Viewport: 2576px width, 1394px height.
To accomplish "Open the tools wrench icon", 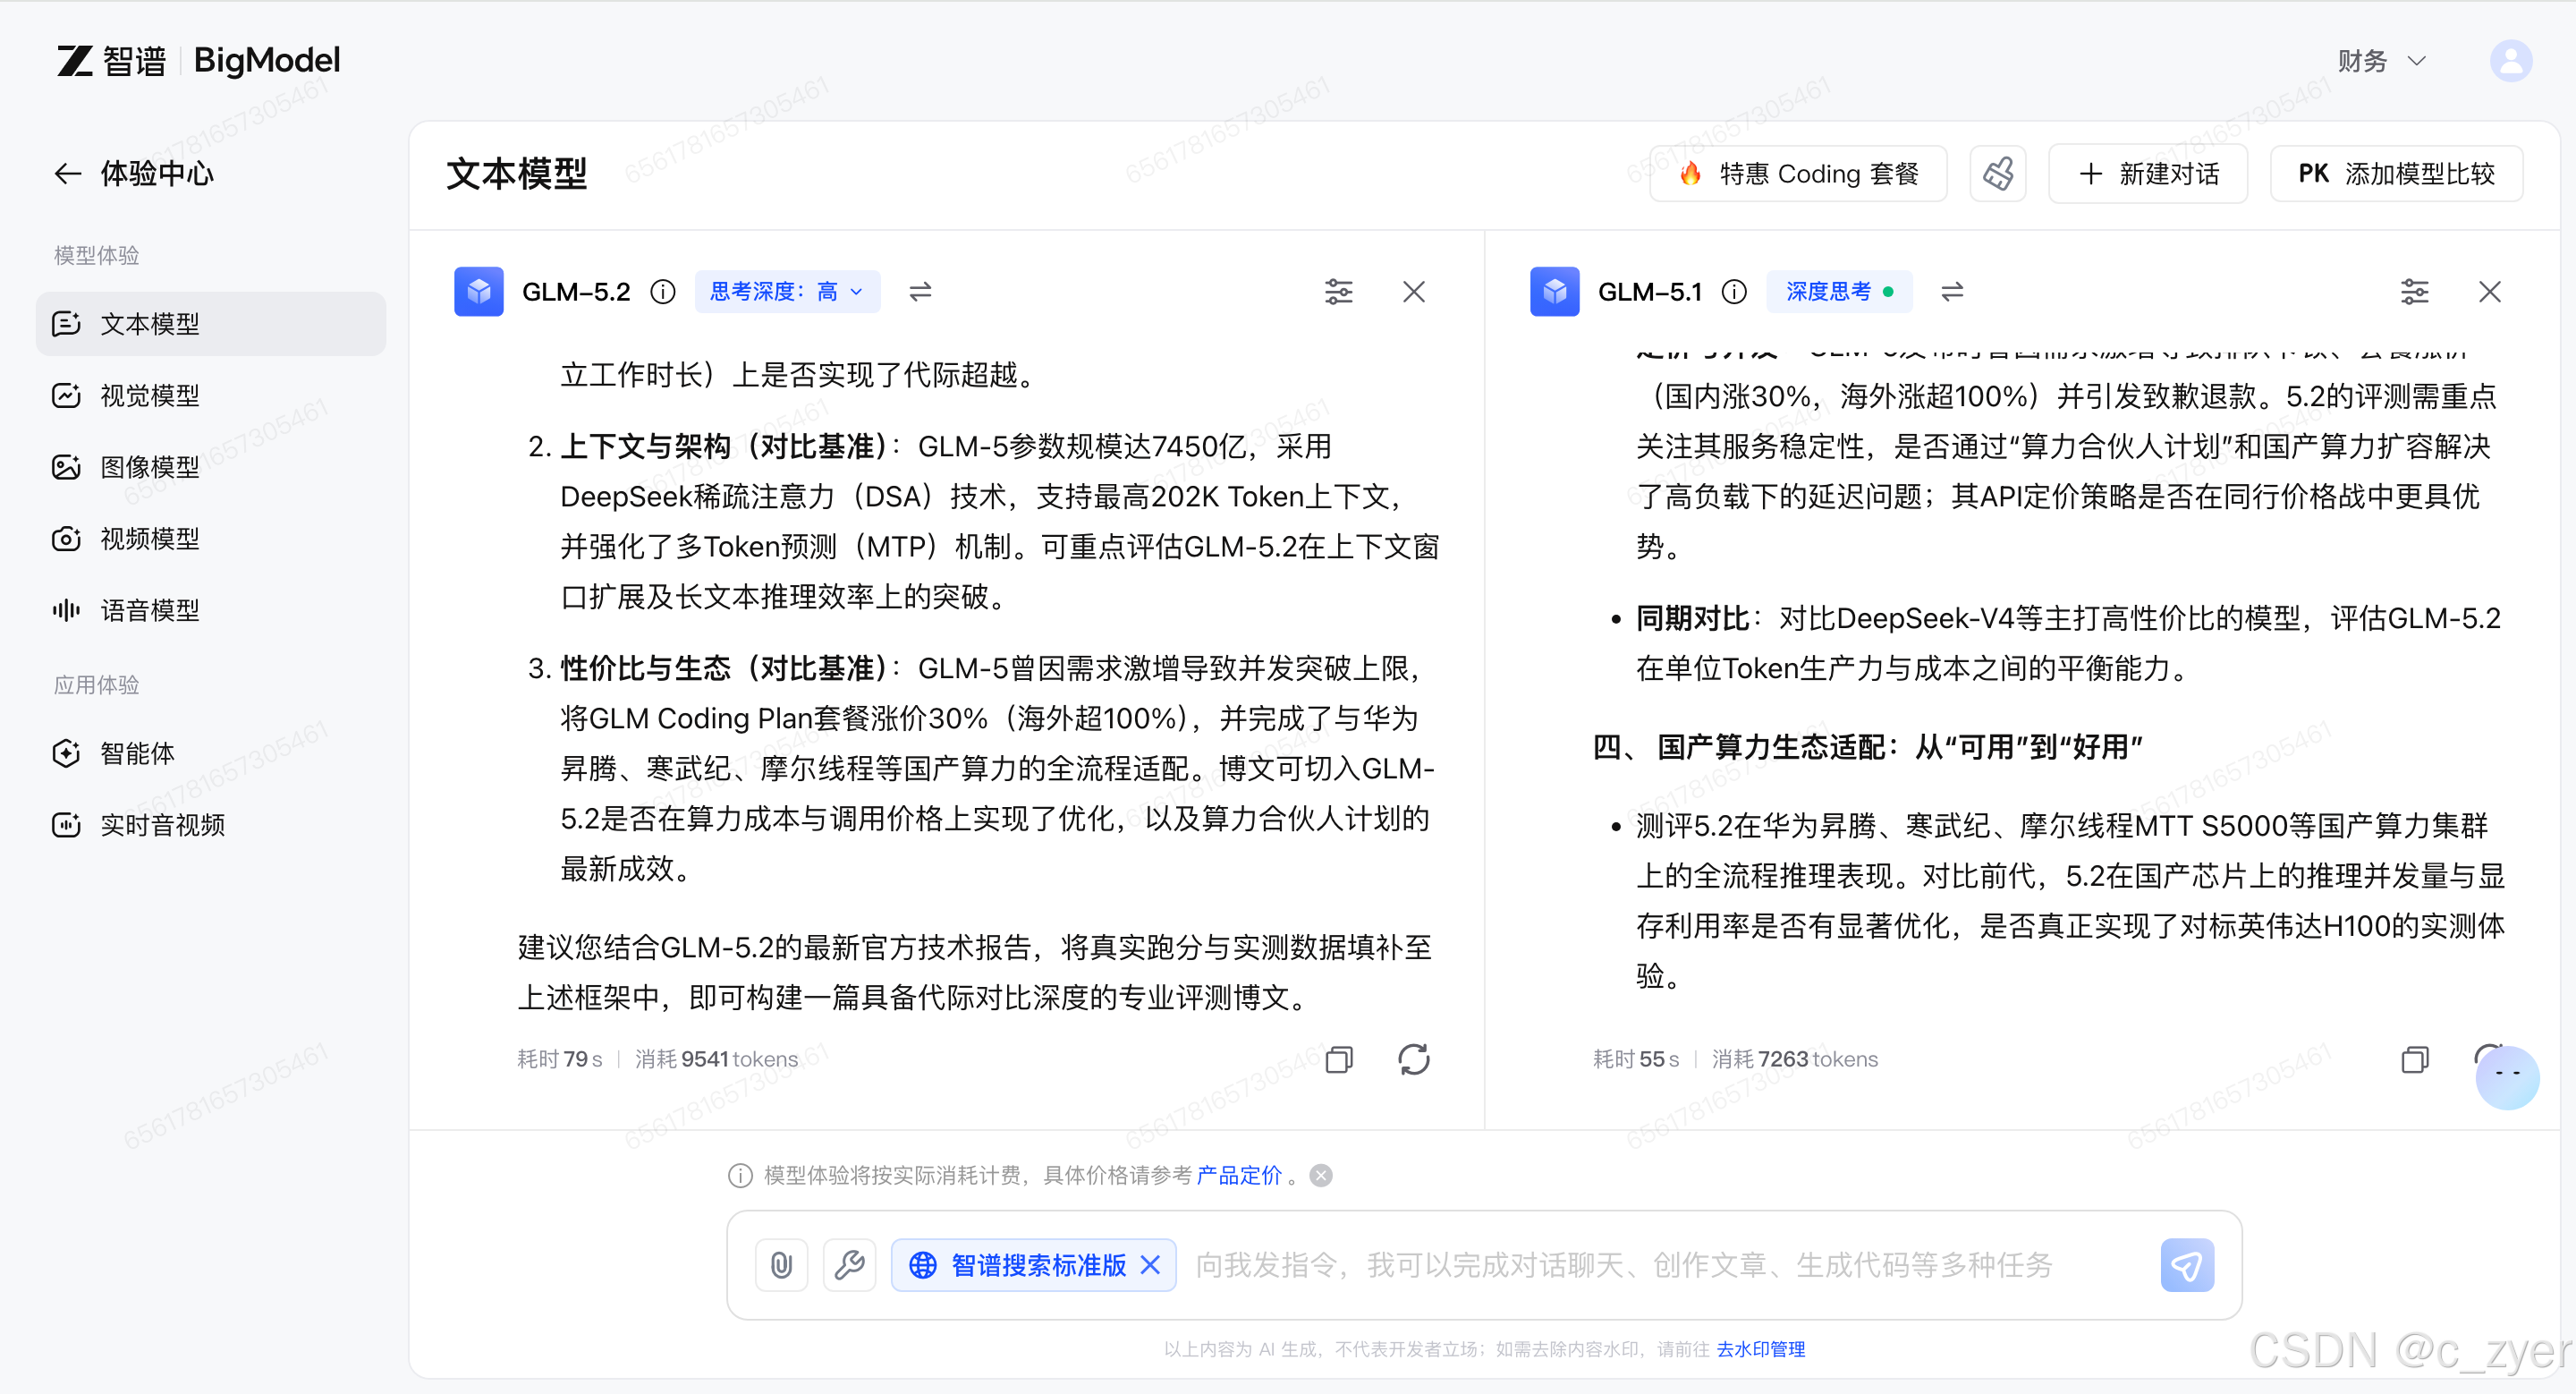I will pyautogui.click(x=850, y=1265).
